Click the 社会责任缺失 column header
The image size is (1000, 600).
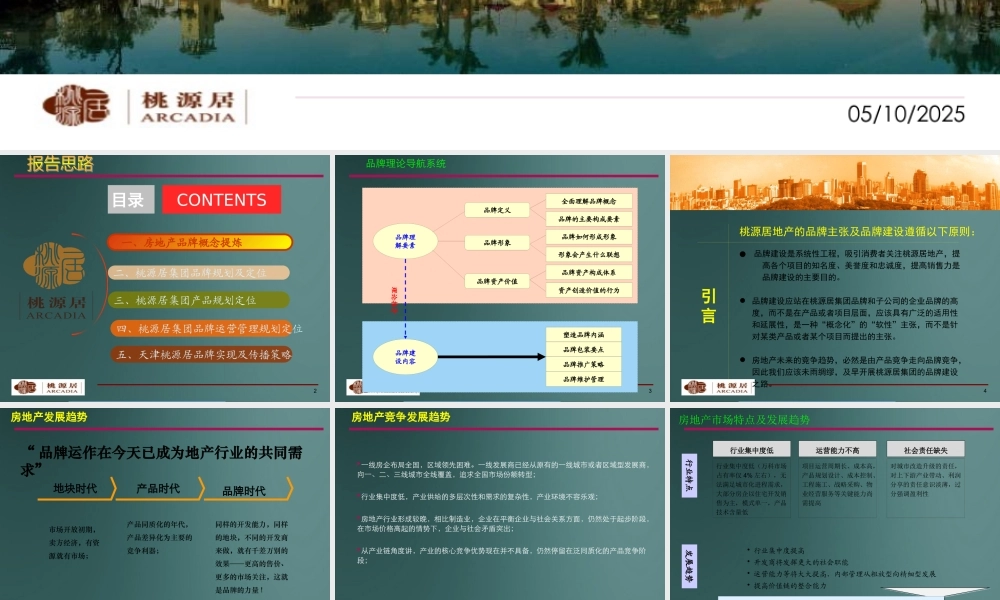[x=925, y=450]
